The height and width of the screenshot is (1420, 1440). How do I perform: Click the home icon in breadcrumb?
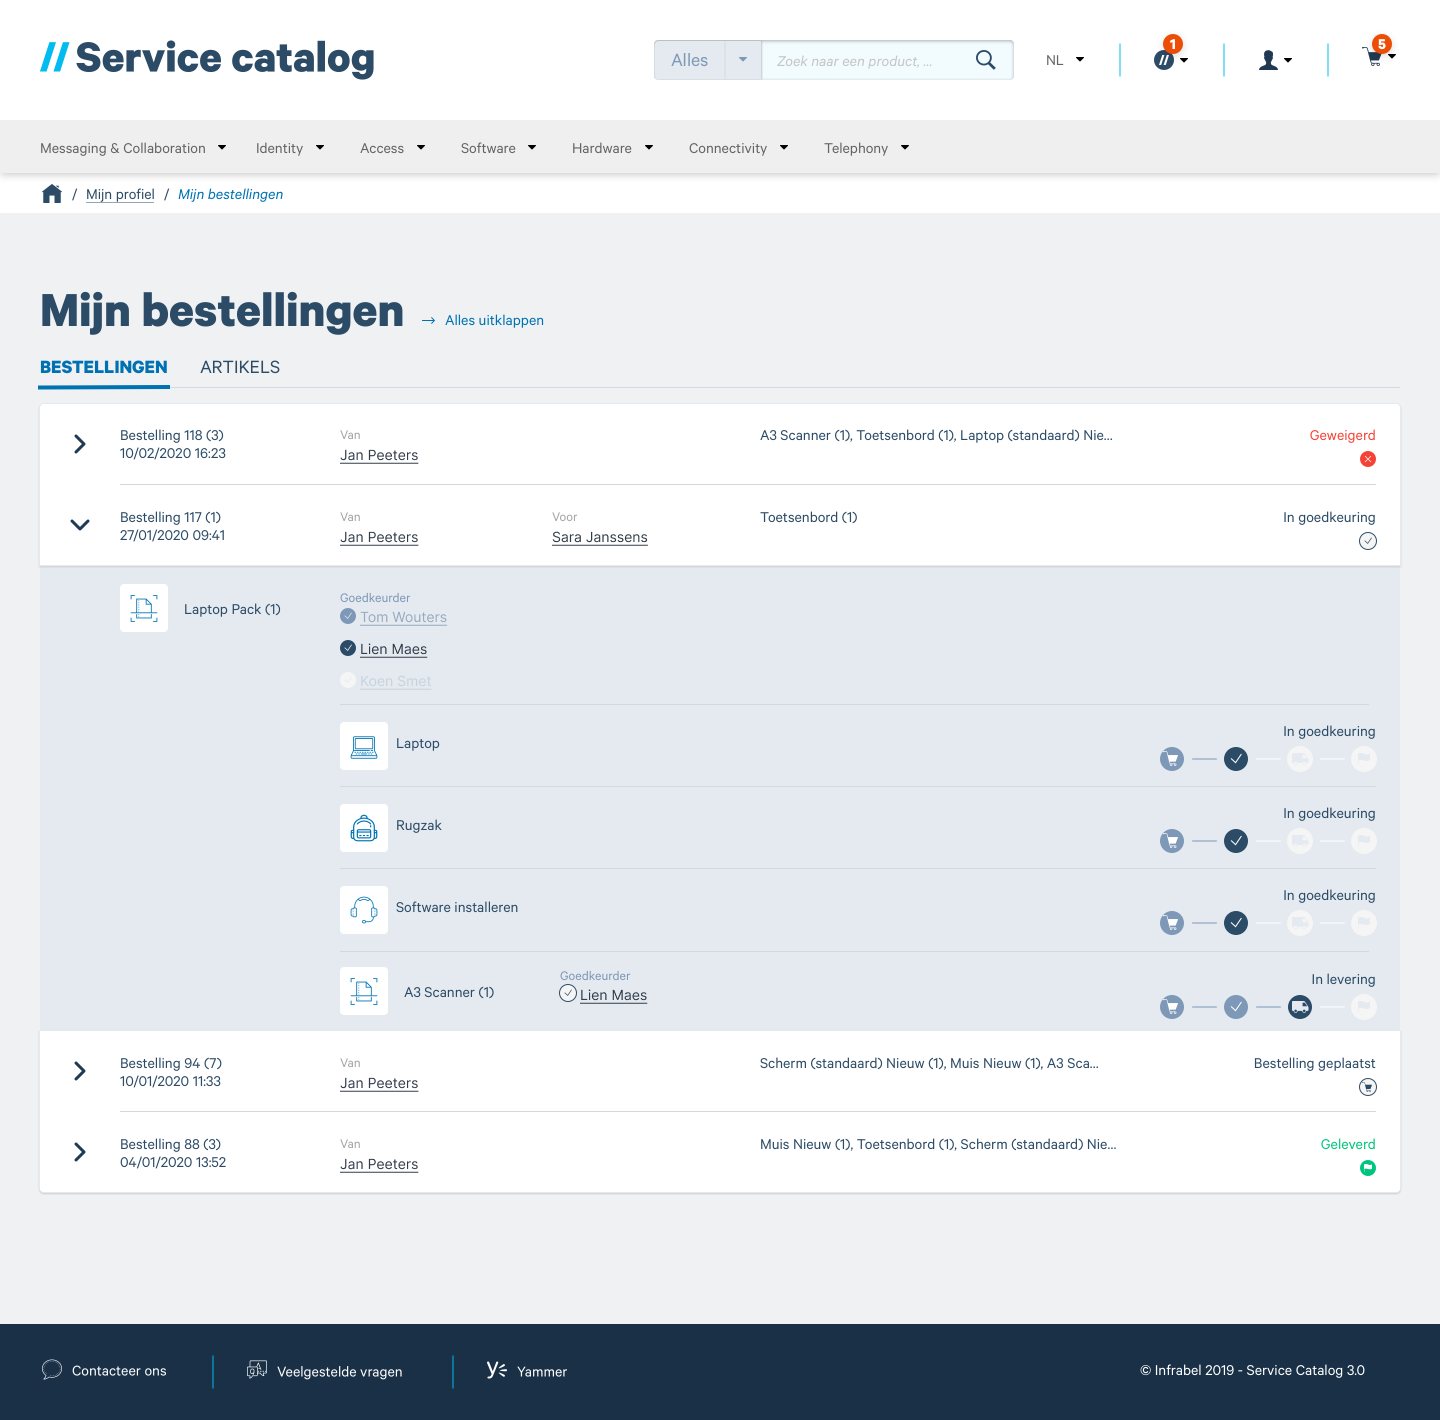pos(52,194)
